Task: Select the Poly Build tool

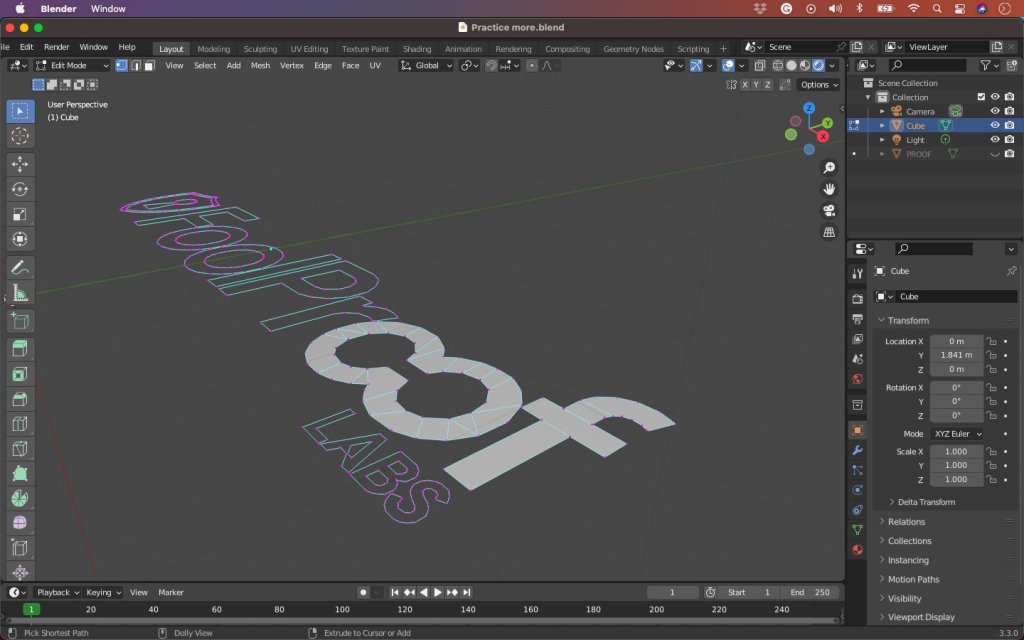Action: coord(20,473)
